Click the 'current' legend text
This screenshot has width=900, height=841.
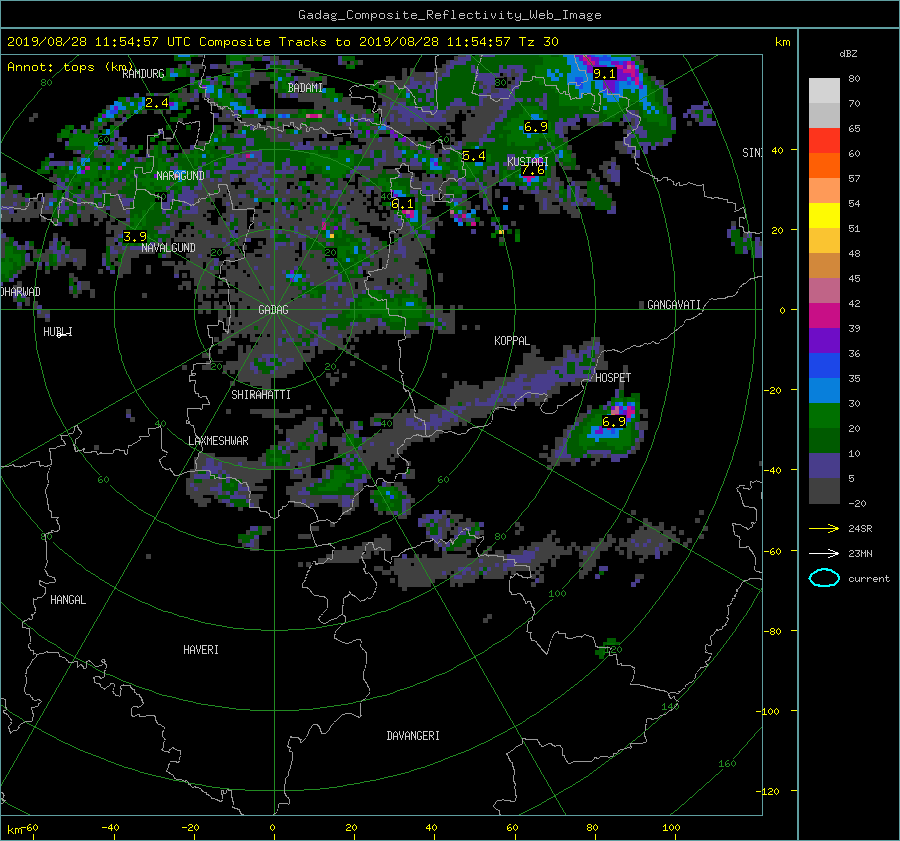[869, 579]
